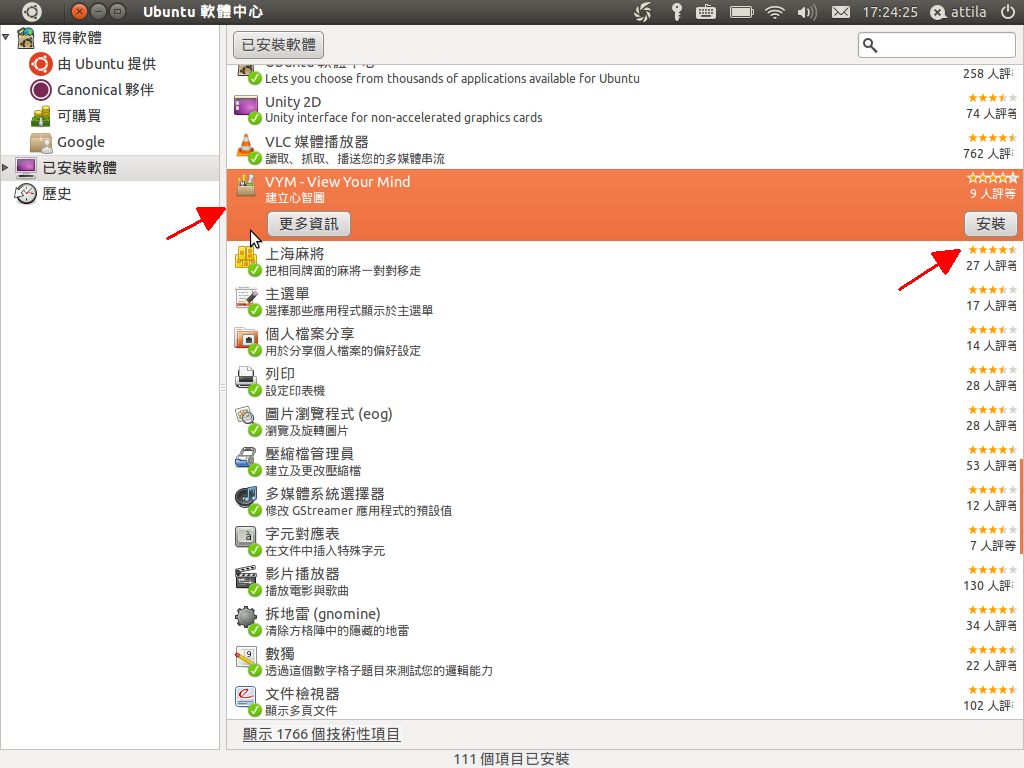Image resolution: width=1024 pixels, height=768 pixels.
Task: Click the star rating of VYM
Action: (x=992, y=178)
